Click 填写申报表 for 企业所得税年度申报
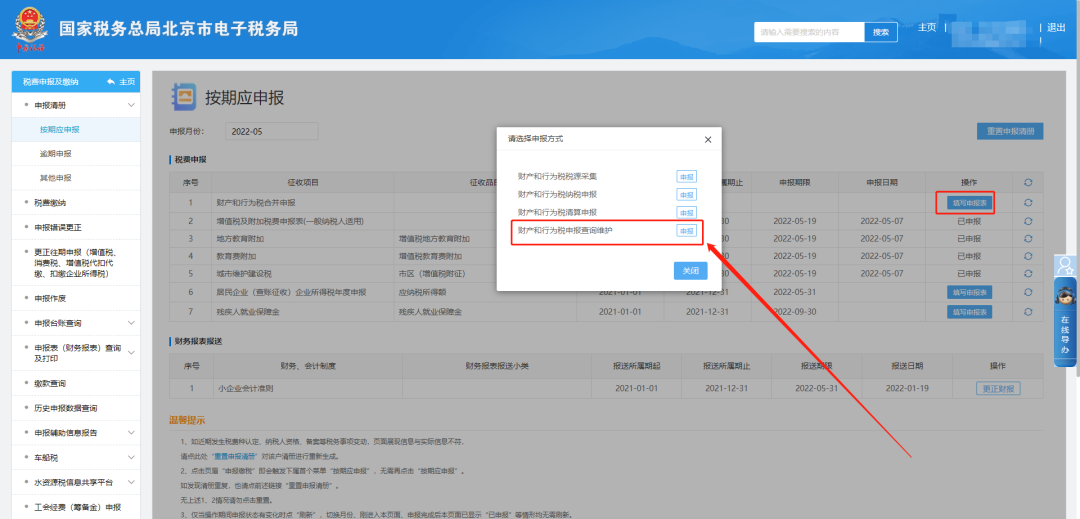The width and height of the screenshot is (1080, 519). pyautogui.click(x=969, y=292)
